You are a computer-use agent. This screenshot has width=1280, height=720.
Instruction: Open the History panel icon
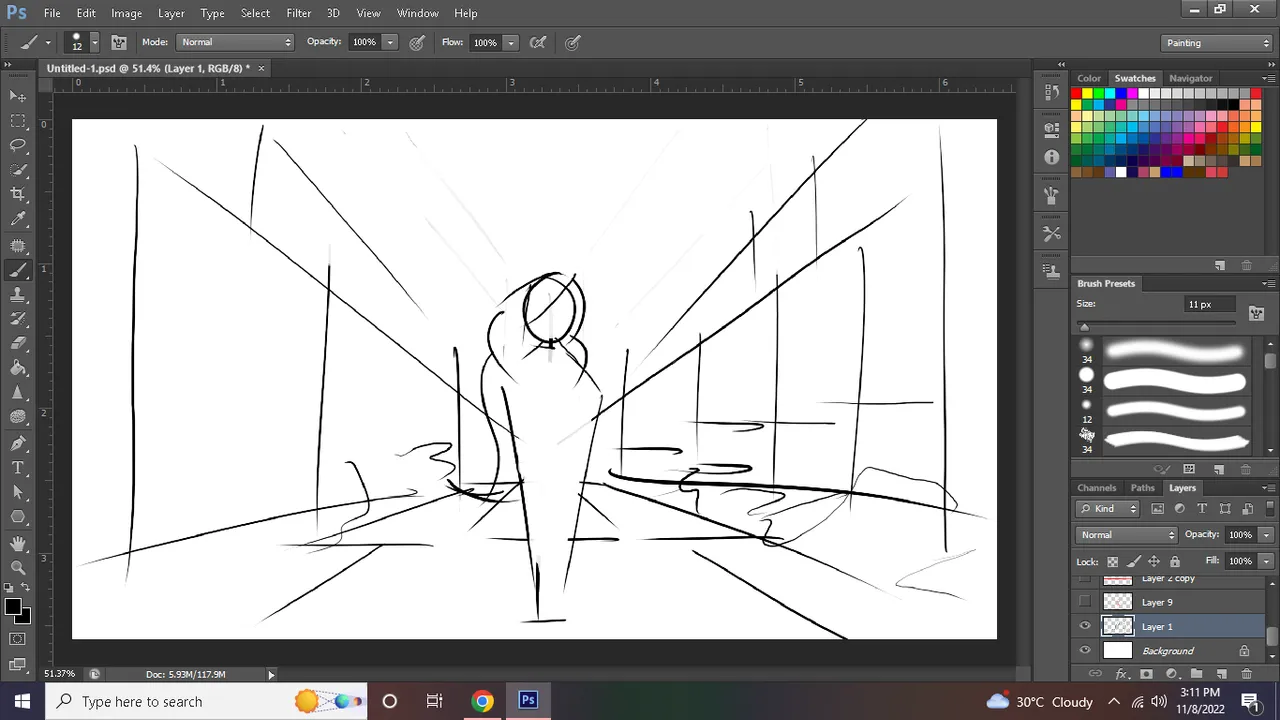[x=1051, y=92]
